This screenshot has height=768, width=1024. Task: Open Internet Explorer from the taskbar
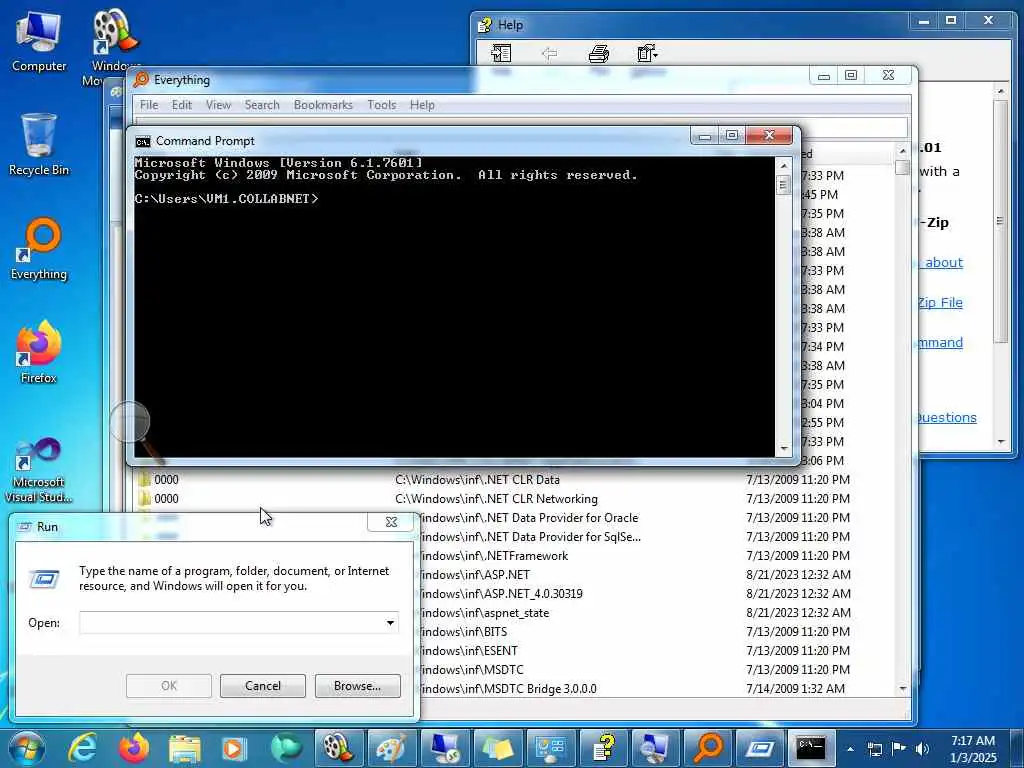[83, 748]
